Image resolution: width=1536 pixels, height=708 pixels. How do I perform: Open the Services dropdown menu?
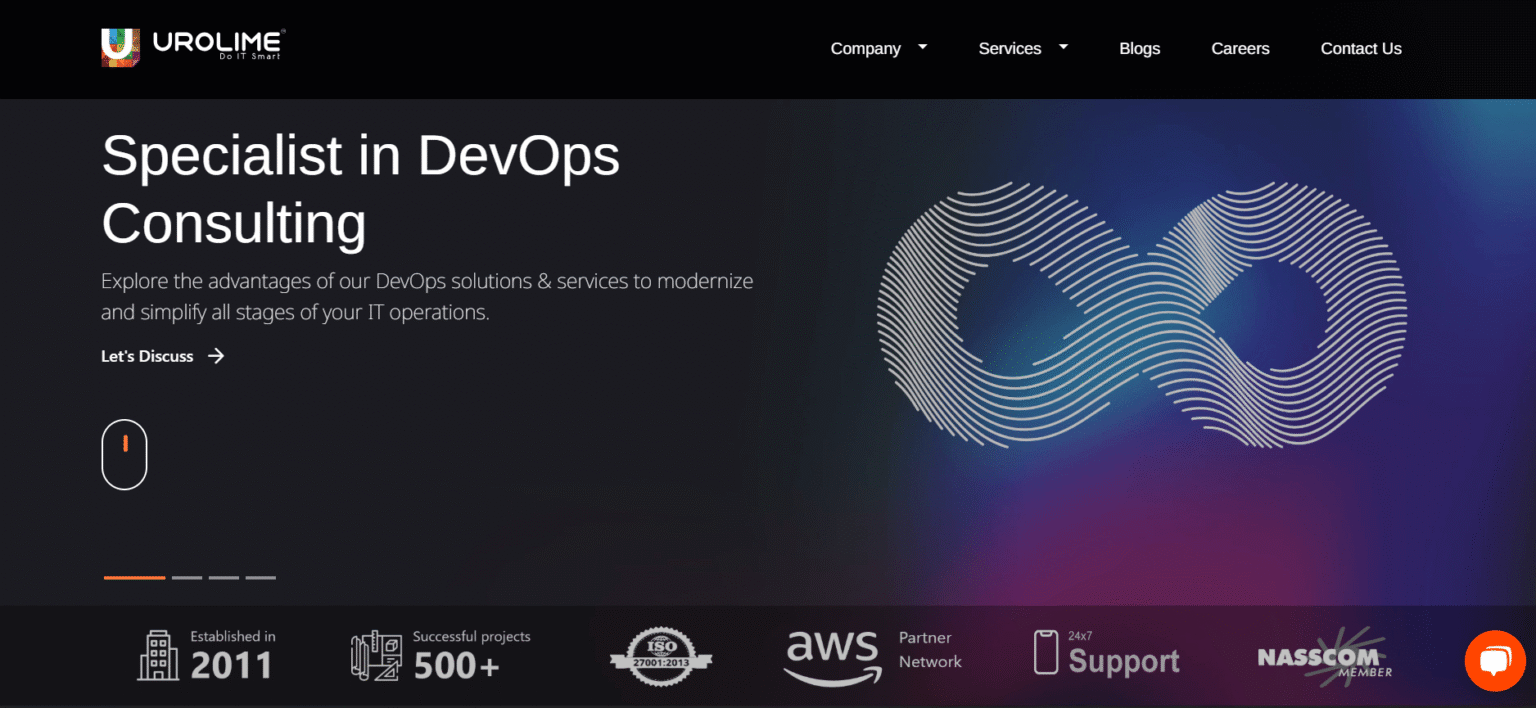pos(1010,48)
